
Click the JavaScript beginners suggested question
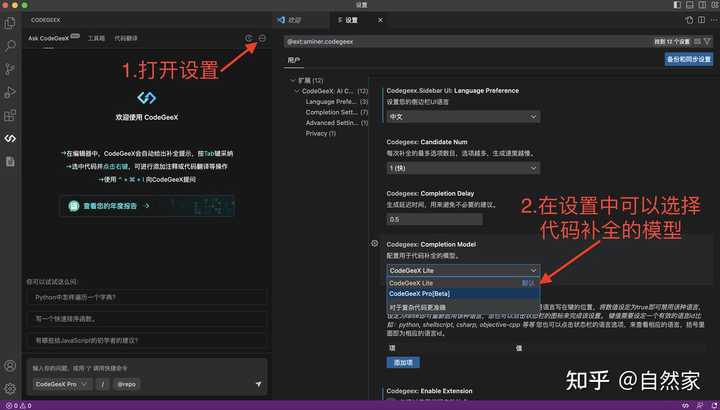[x=147, y=340]
